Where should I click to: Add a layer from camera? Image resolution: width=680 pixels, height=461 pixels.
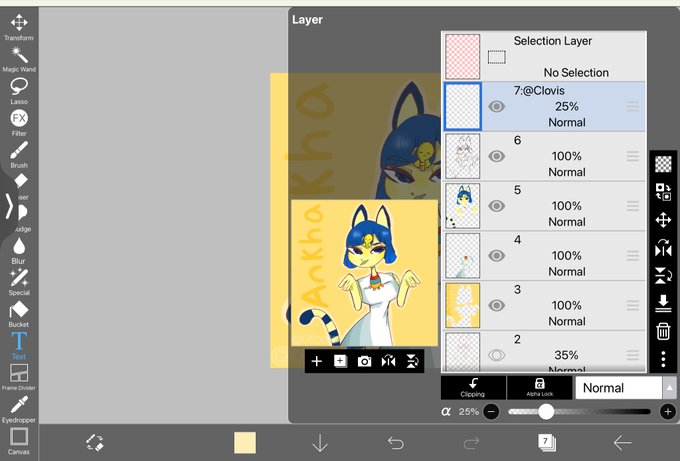pos(364,361)
